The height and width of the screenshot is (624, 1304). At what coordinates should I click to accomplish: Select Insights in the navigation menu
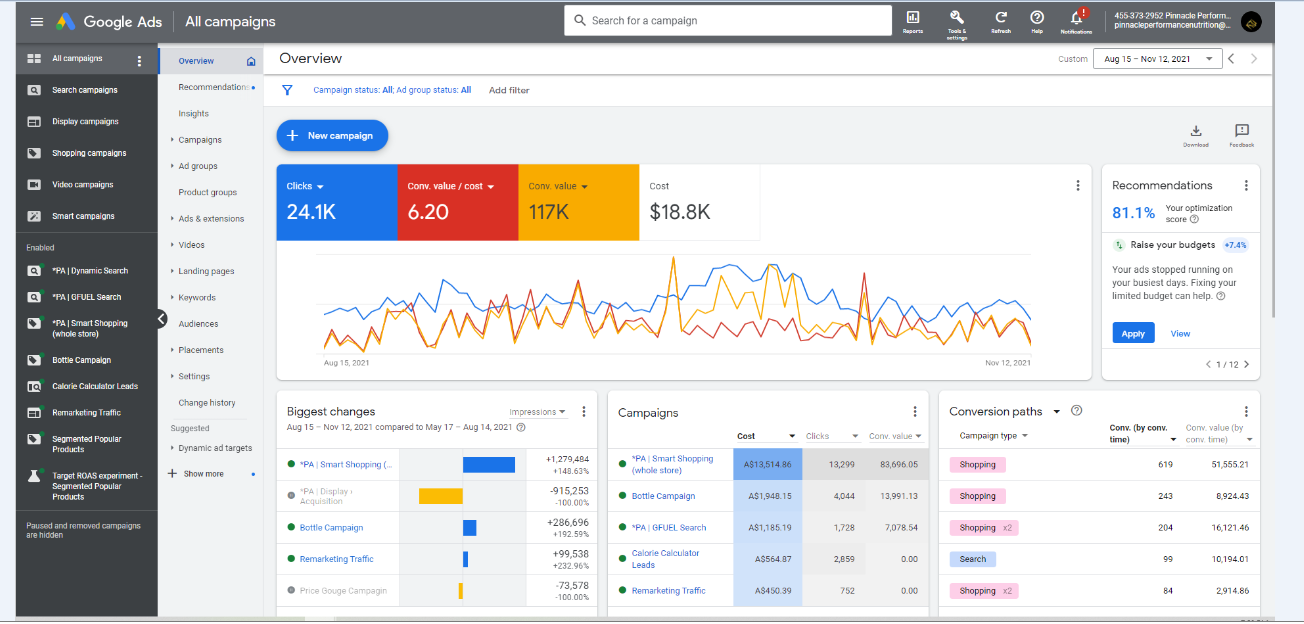click(194, 114)
